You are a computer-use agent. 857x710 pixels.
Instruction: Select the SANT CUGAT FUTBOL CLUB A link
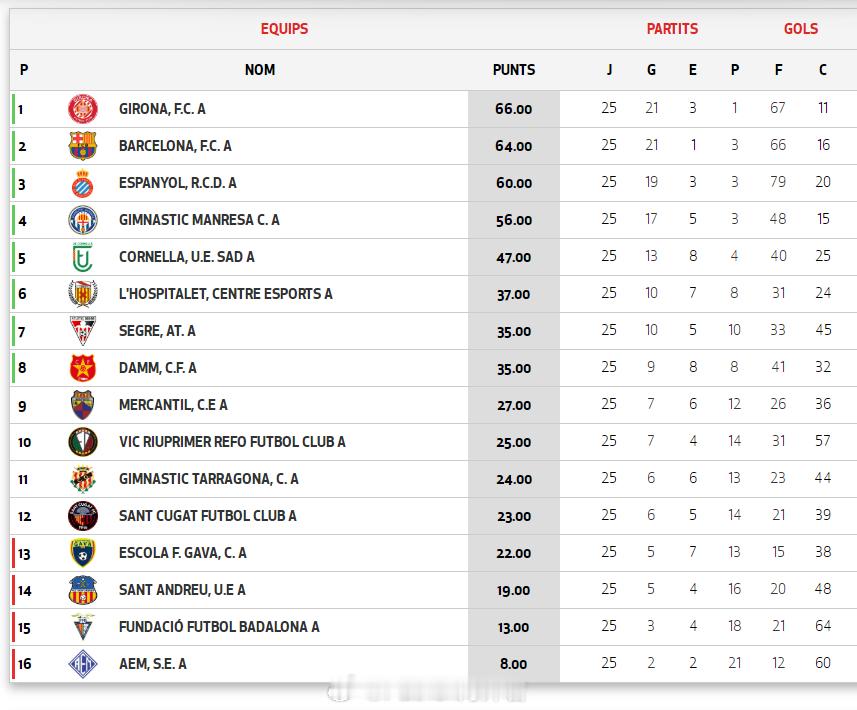(x=207, y=516)
